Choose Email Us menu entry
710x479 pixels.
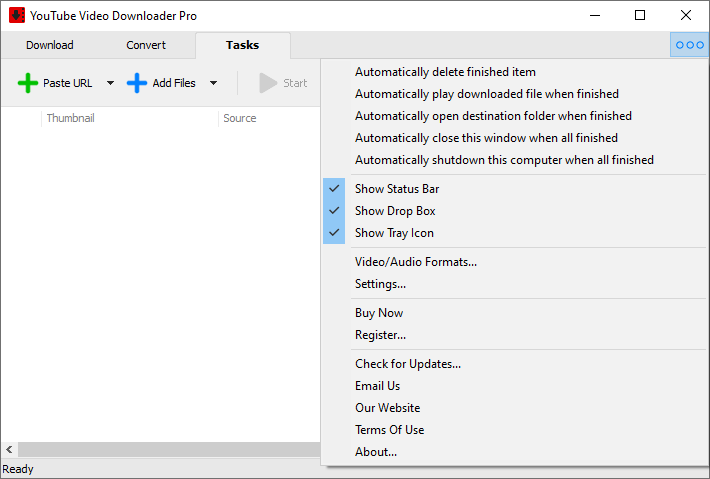(x=514, y=386)
